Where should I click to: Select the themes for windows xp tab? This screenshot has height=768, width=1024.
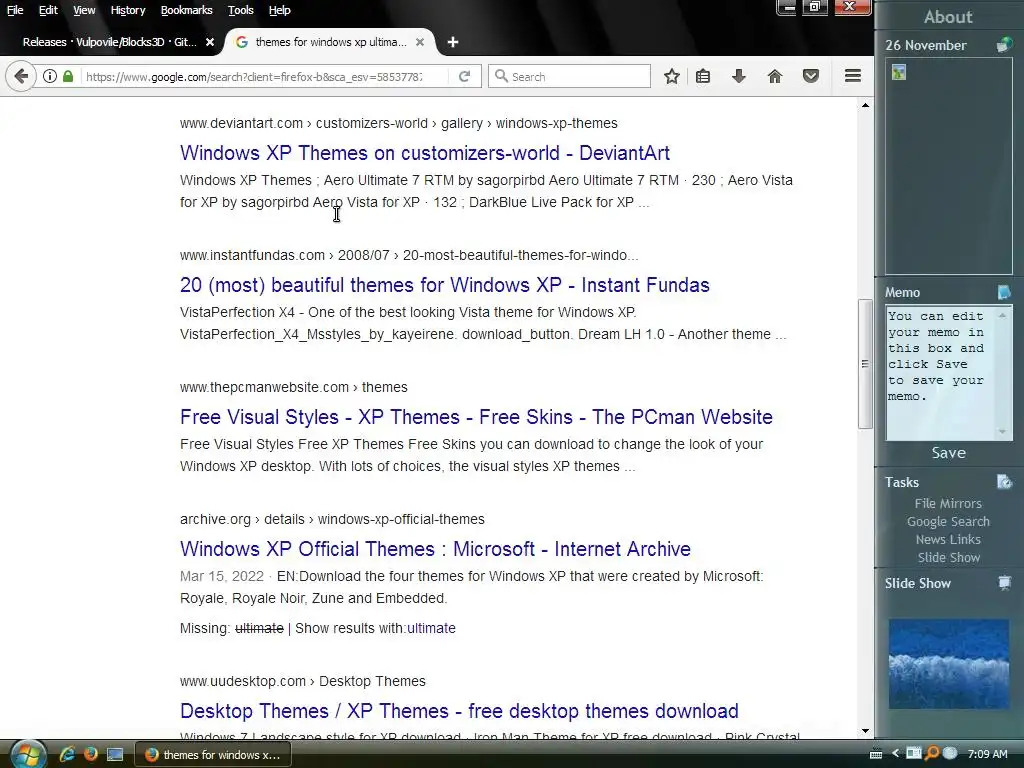tap(330, 42)
